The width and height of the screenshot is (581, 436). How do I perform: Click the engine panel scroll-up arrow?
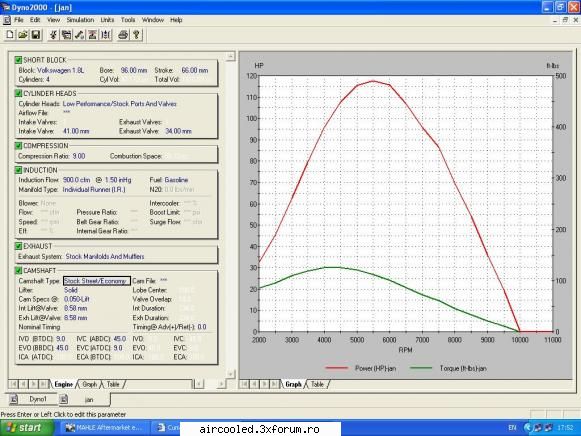pyautogui.click(x=230, y=56)
